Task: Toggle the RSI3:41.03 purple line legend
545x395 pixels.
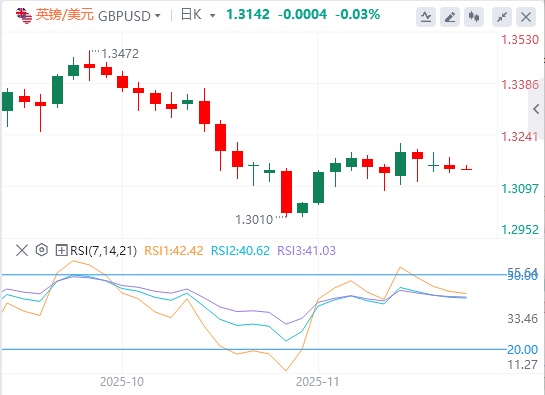Action: (x=306, y=251)
